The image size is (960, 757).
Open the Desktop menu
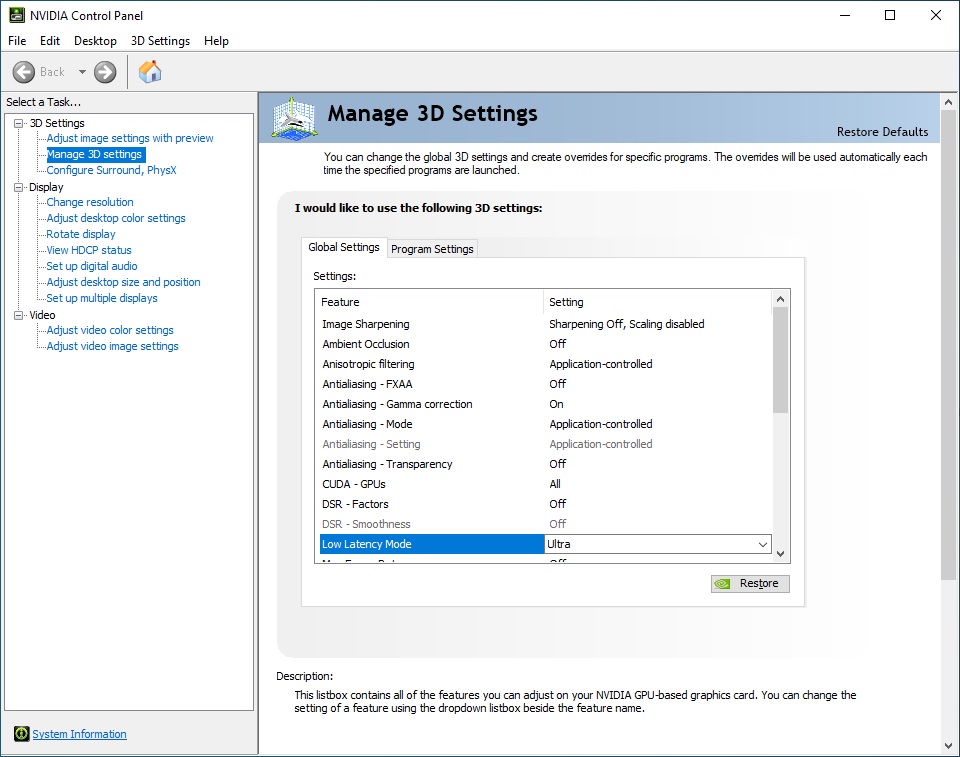coord(95,41)
